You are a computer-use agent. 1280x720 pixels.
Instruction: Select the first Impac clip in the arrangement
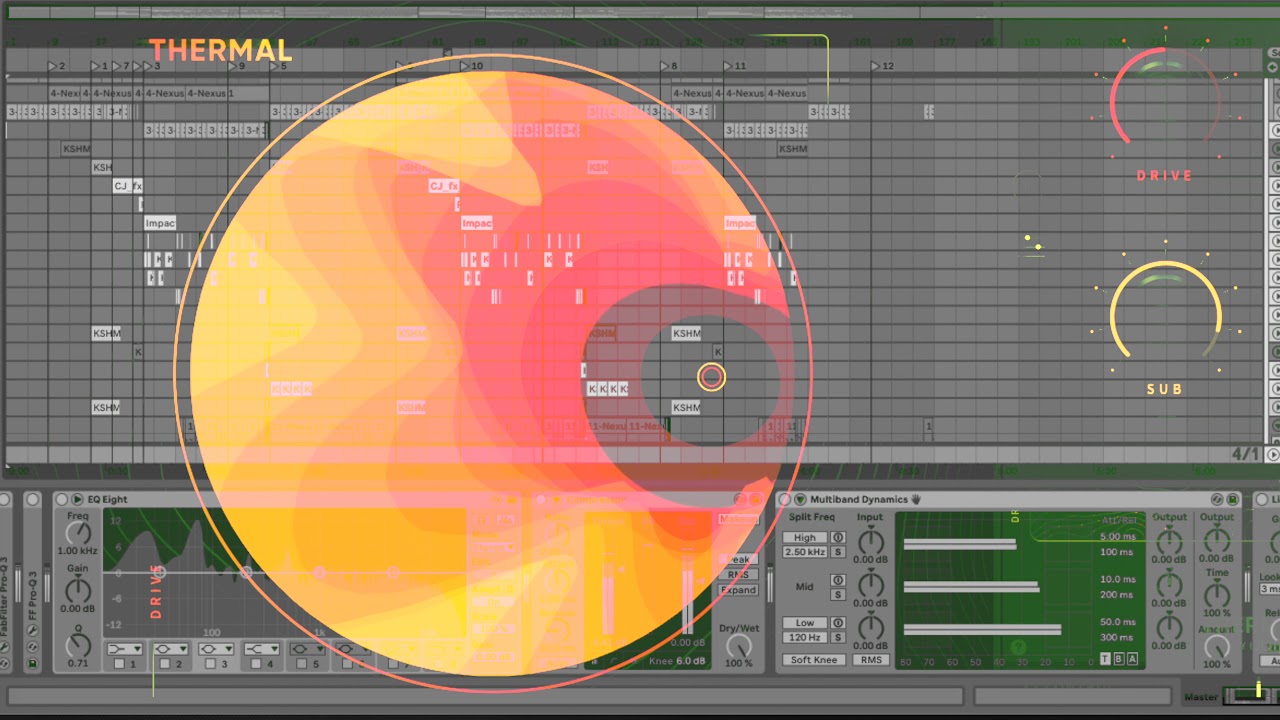pyautogui.click(x=160, y=223)
